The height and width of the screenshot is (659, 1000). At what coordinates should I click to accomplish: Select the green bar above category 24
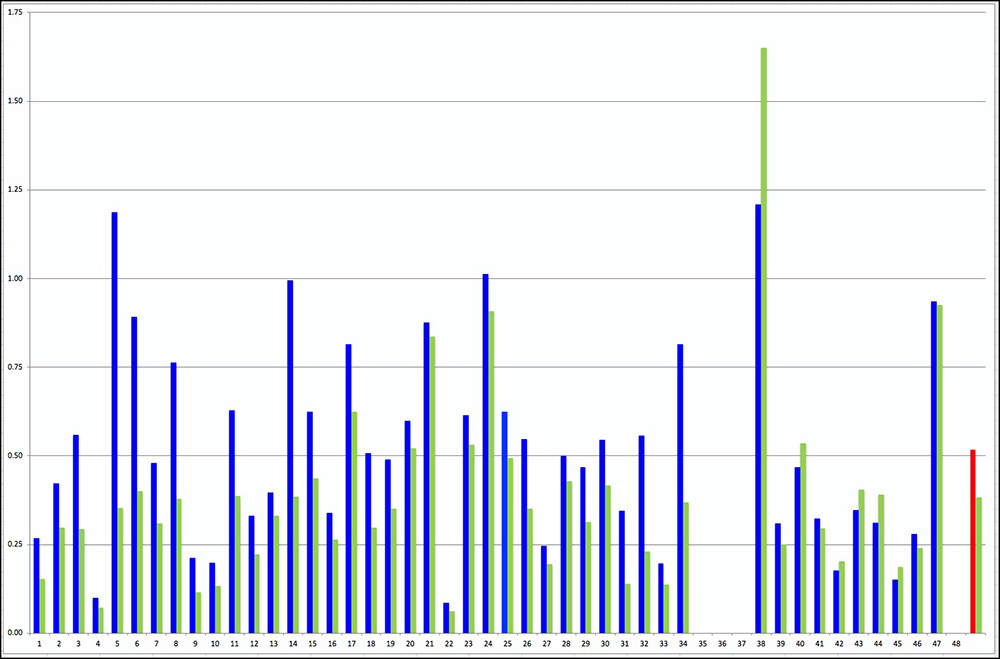[x=491, y=472]
